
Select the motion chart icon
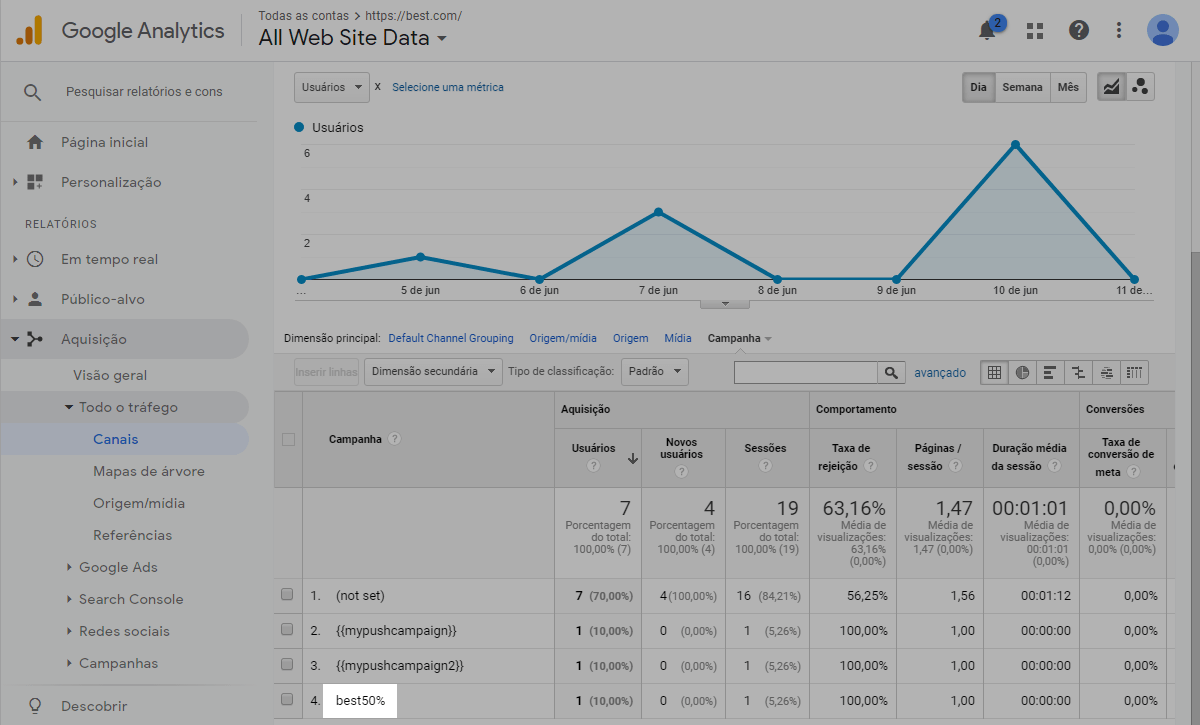pos(1140,87)
